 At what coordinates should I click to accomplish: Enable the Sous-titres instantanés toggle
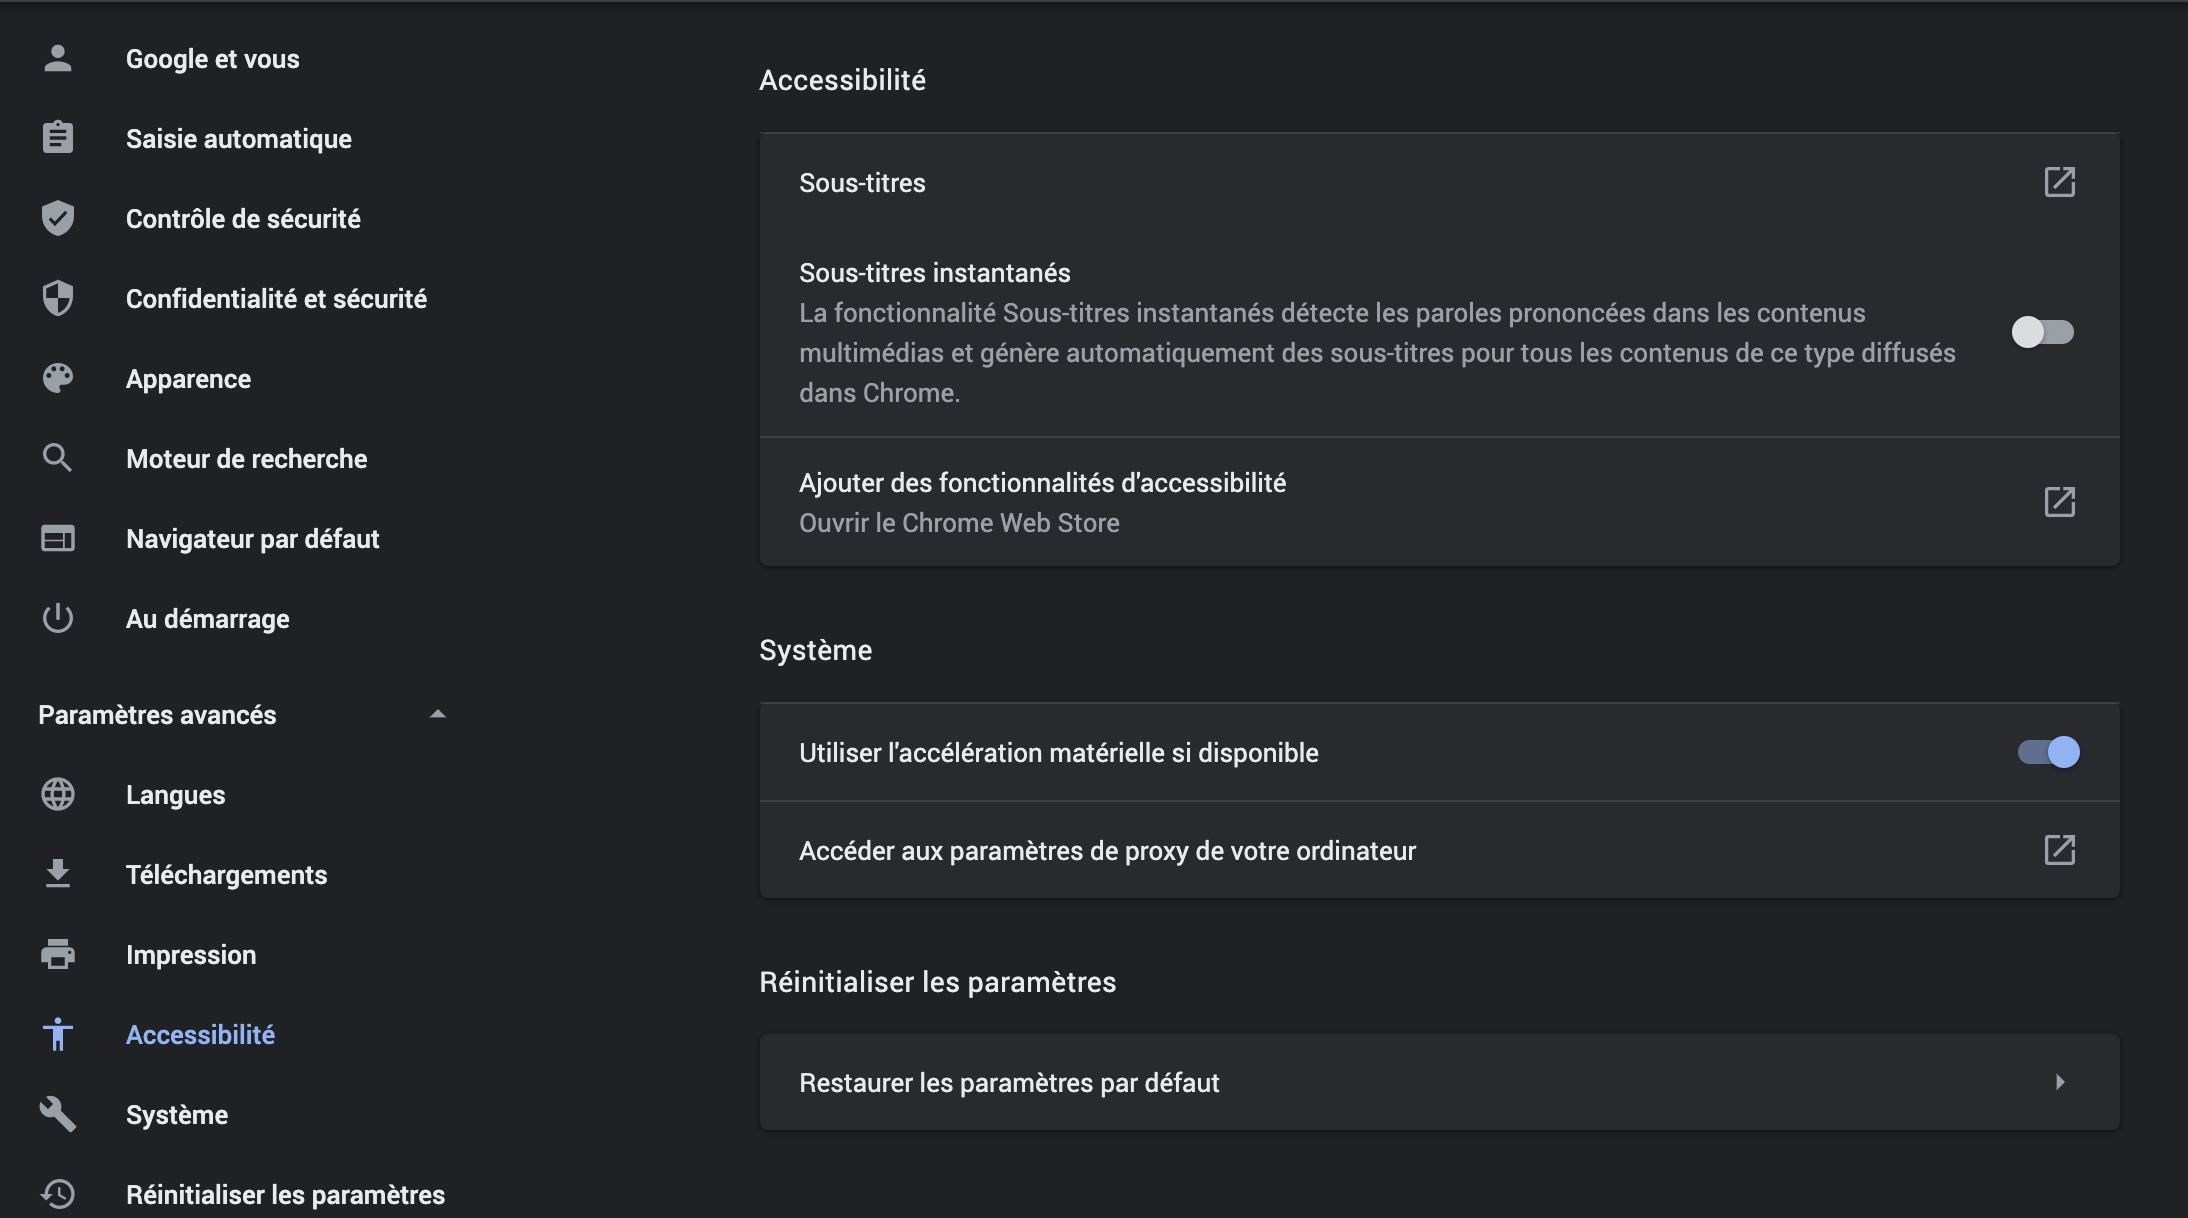point(2042,332)
